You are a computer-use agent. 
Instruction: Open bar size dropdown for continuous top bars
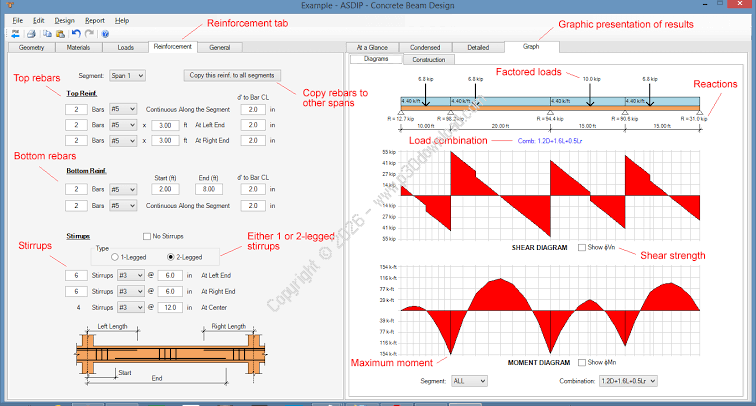[123, 109]
